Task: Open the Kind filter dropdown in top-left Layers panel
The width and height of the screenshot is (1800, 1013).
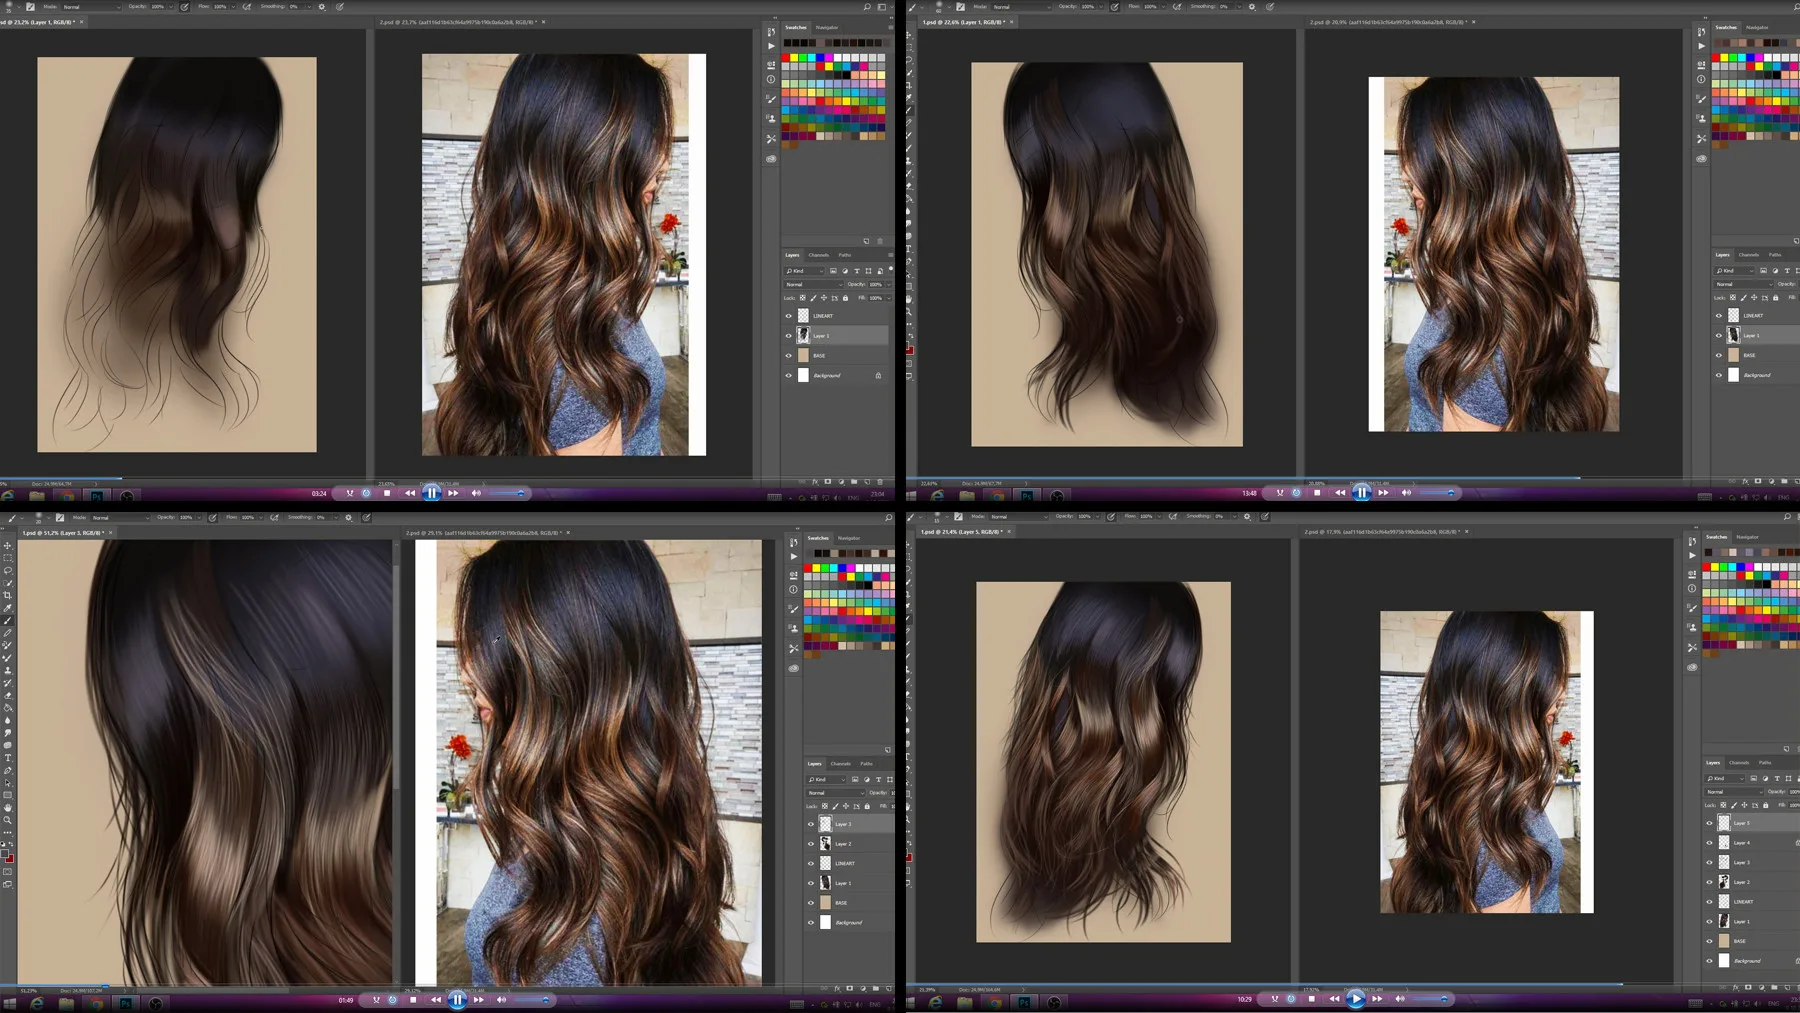Action: (804, 271)
